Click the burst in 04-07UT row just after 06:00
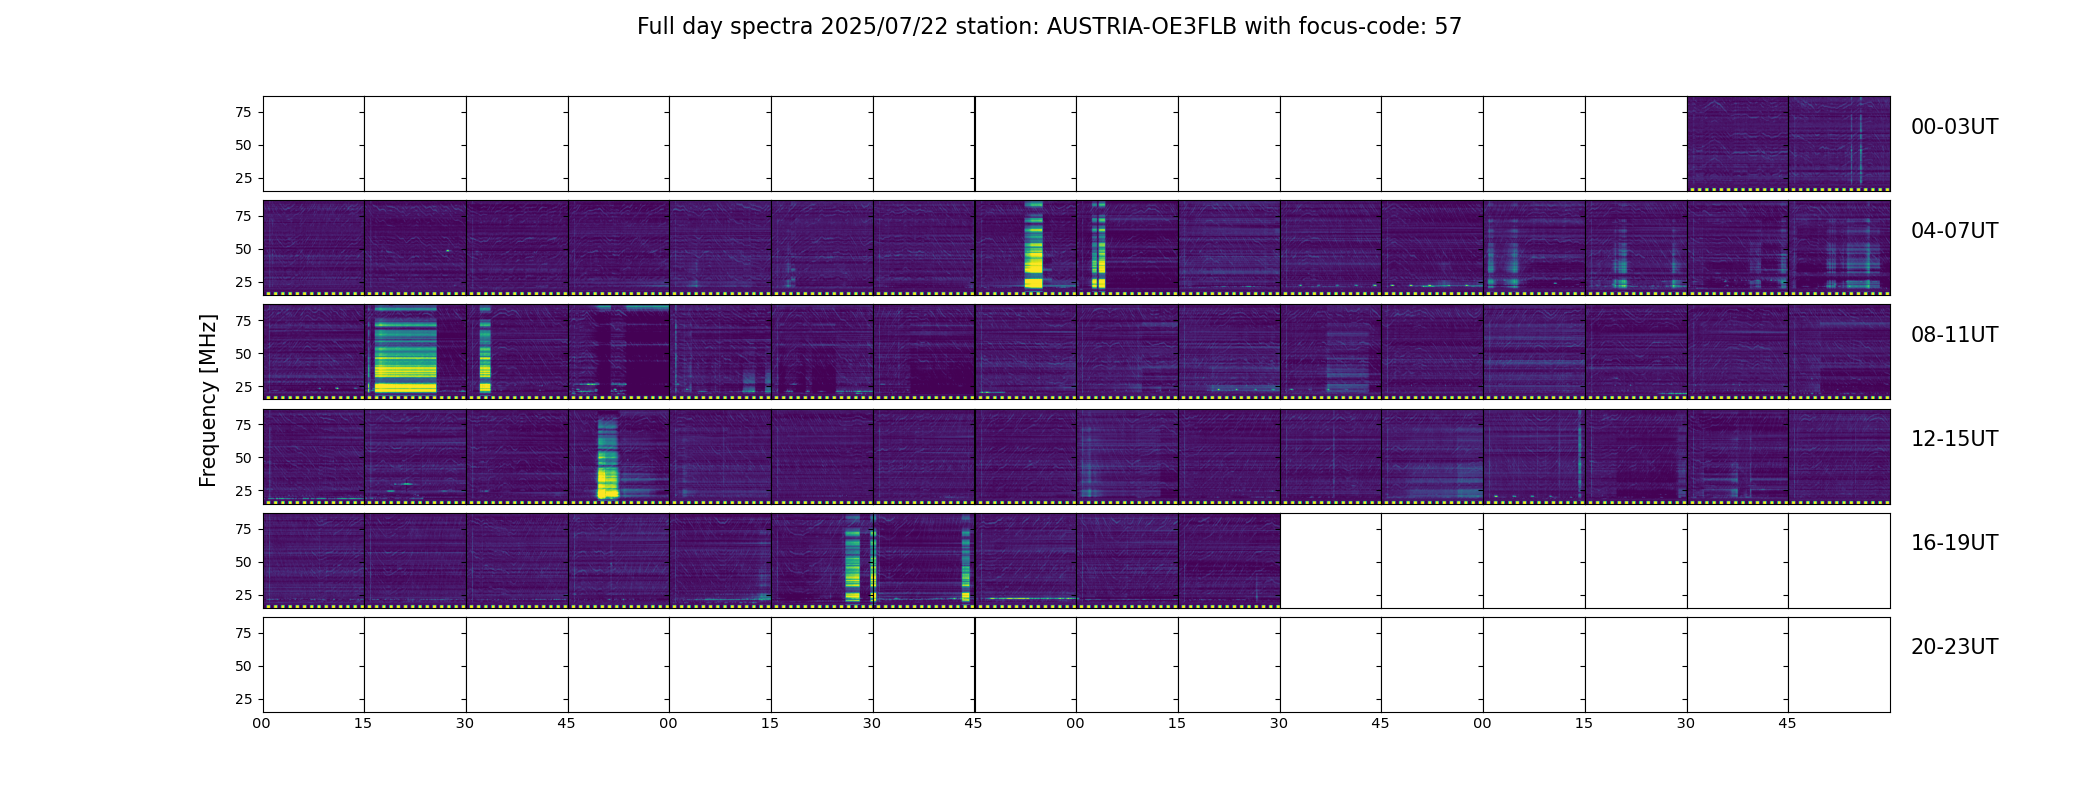Image resolution: width=2100 pixels, height=800 pixels. tap(1098, 245)
